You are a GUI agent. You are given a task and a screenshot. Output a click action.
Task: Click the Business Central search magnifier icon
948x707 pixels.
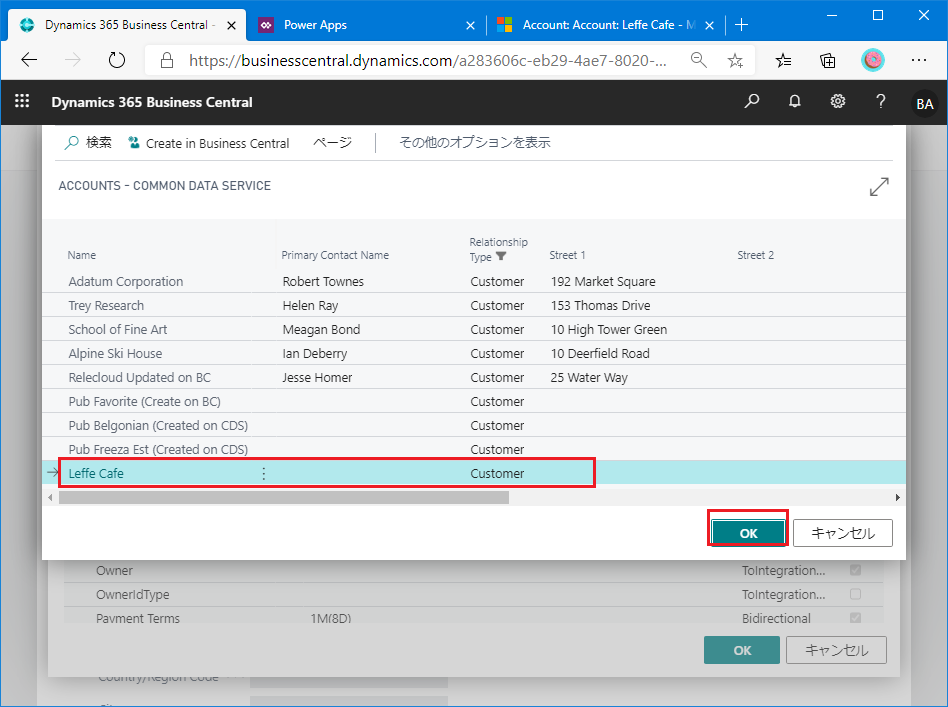[x=752, y=101]
